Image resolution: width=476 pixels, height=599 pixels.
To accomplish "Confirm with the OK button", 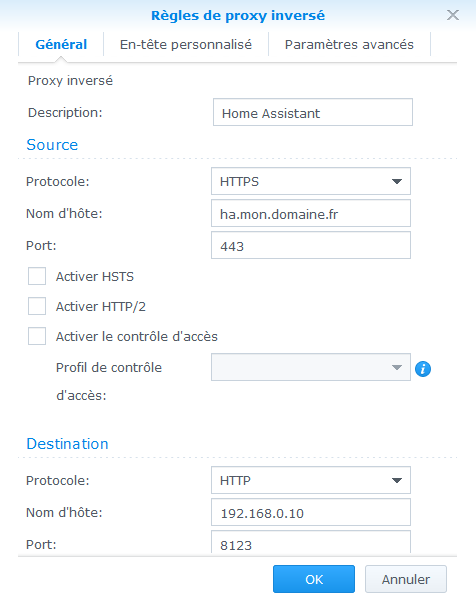I will [314, 579].
